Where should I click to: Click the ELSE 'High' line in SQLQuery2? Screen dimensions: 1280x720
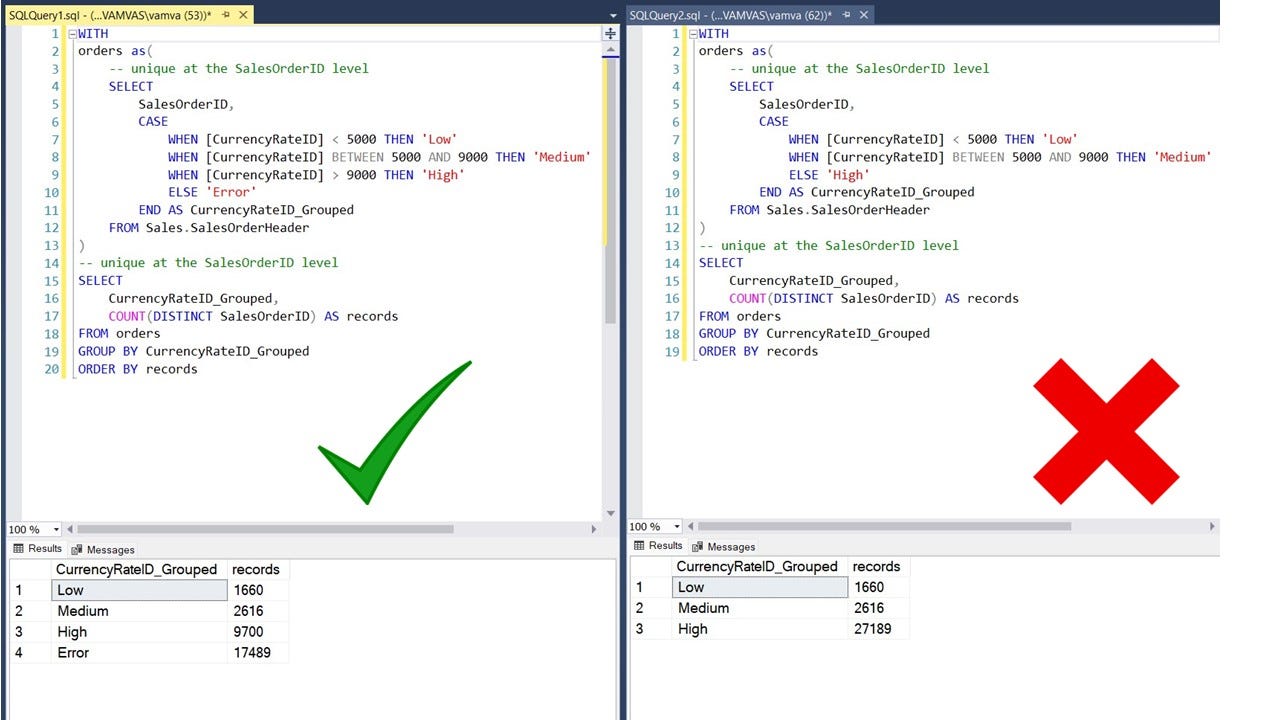(x=829, y=174)
